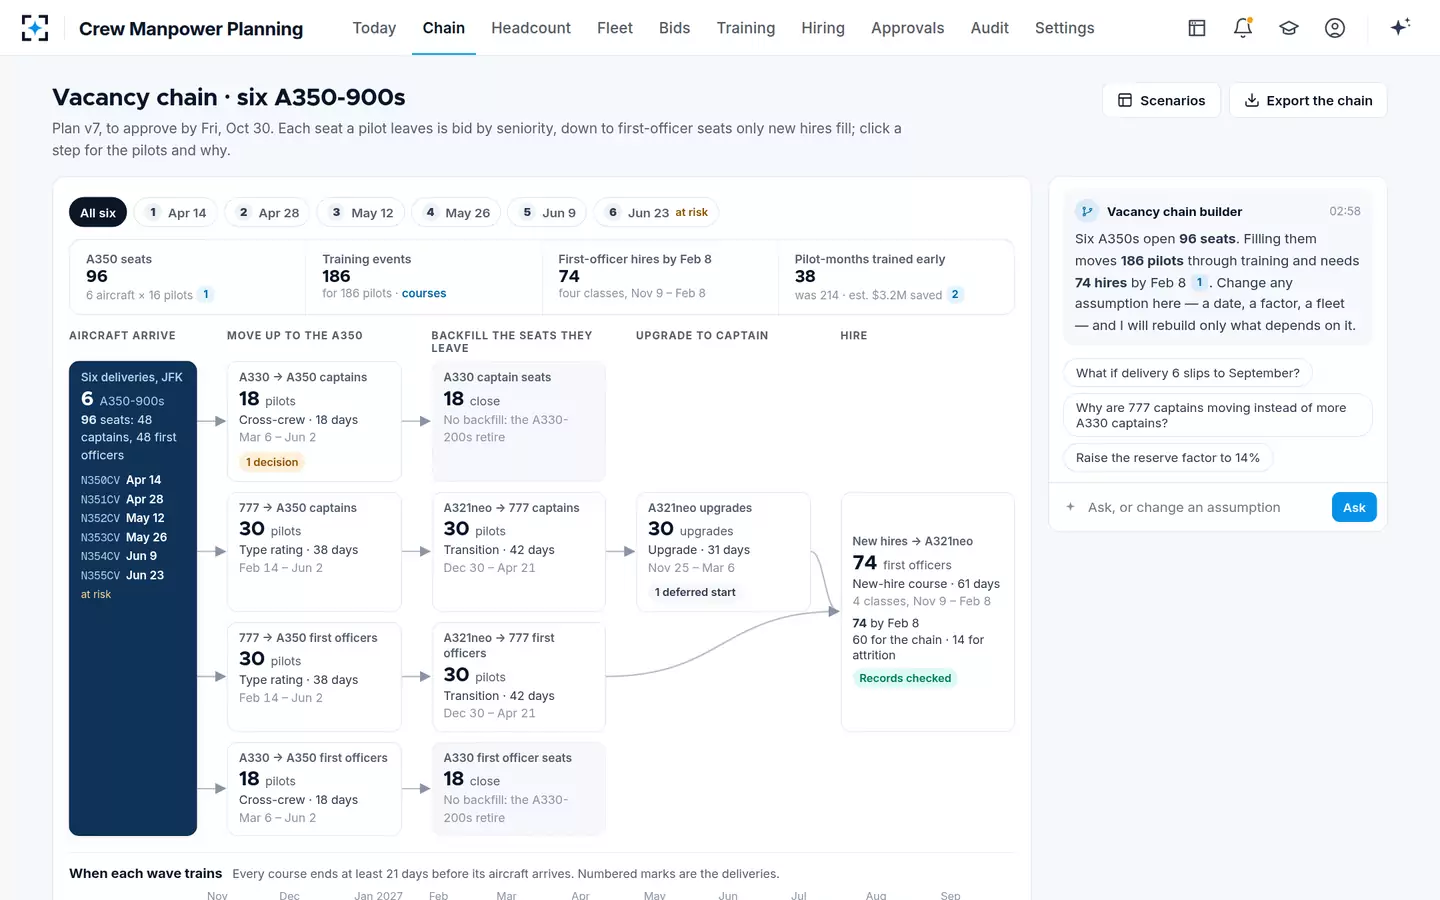Open the Scenarios button

pyautogui.click(x=1161, y=100)
